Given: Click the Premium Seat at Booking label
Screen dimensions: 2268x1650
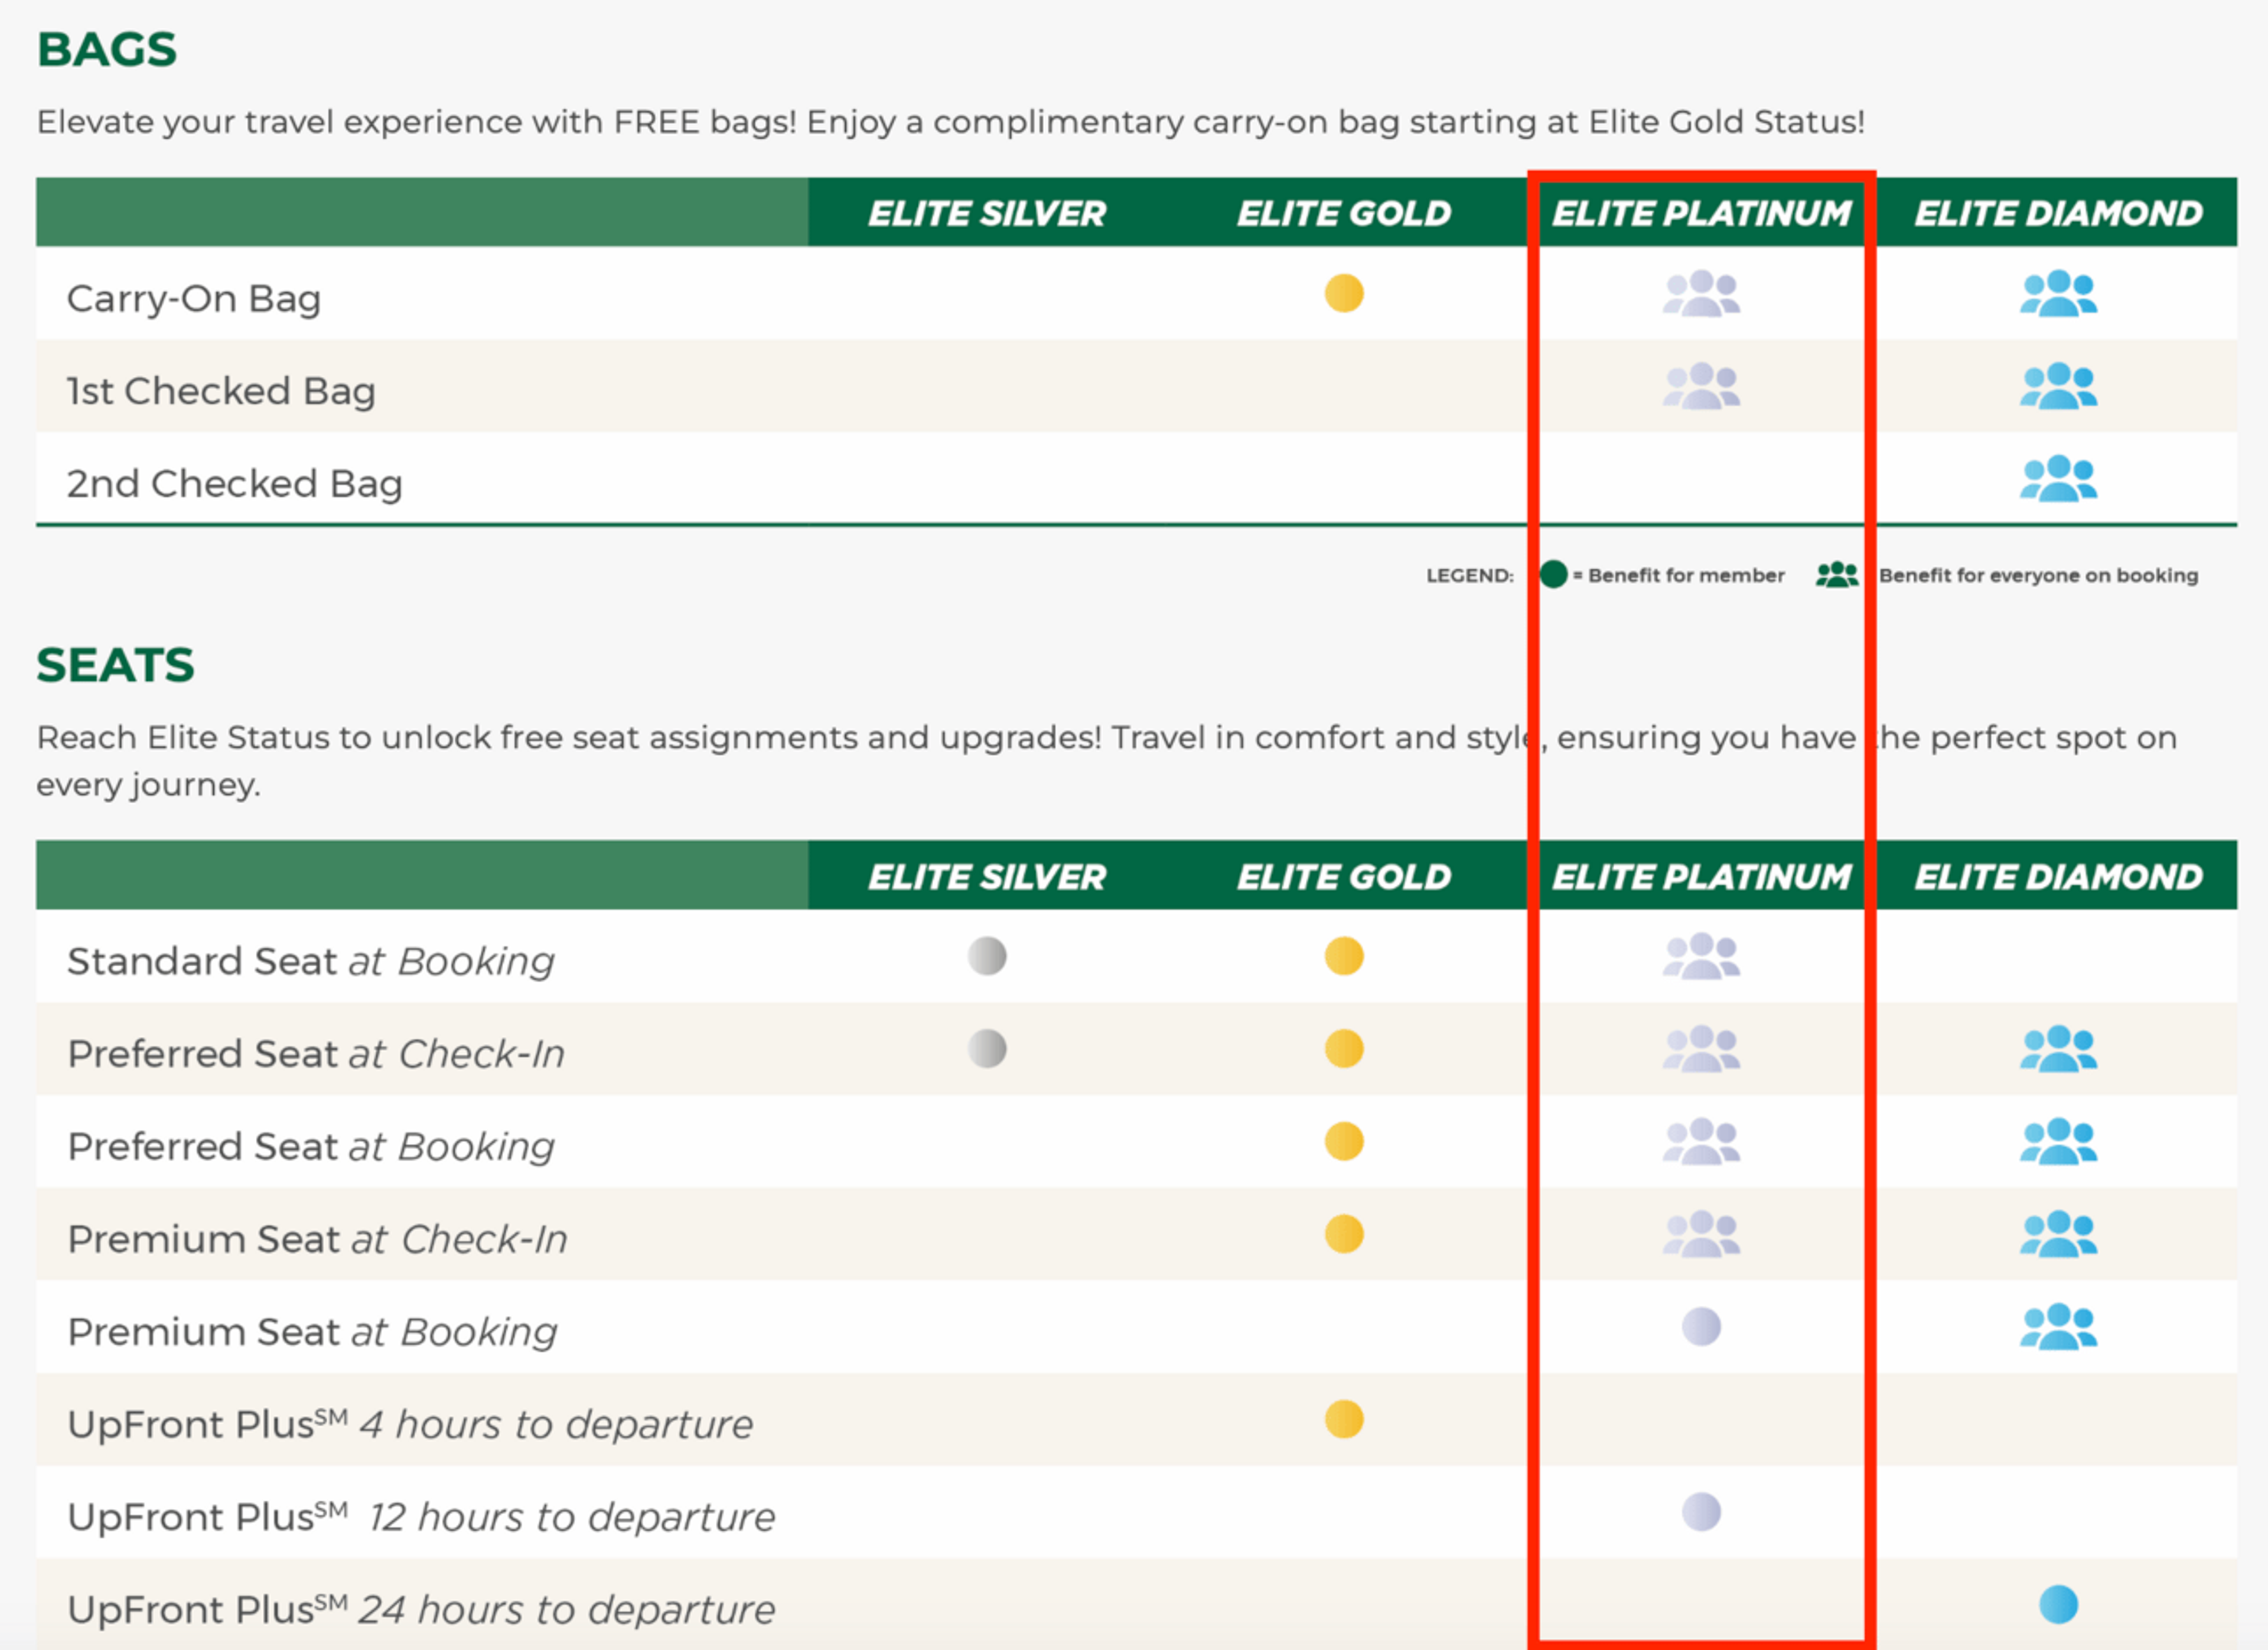Looking at the screenshot, I should click(312, 1332).
